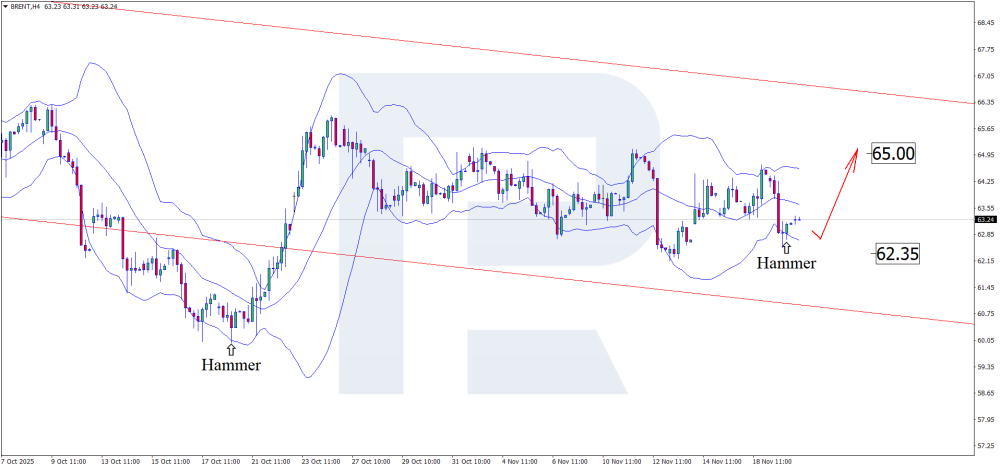
Task: Click the 23 Oct 11:00 time axis label
Action: tap(320, 462)
